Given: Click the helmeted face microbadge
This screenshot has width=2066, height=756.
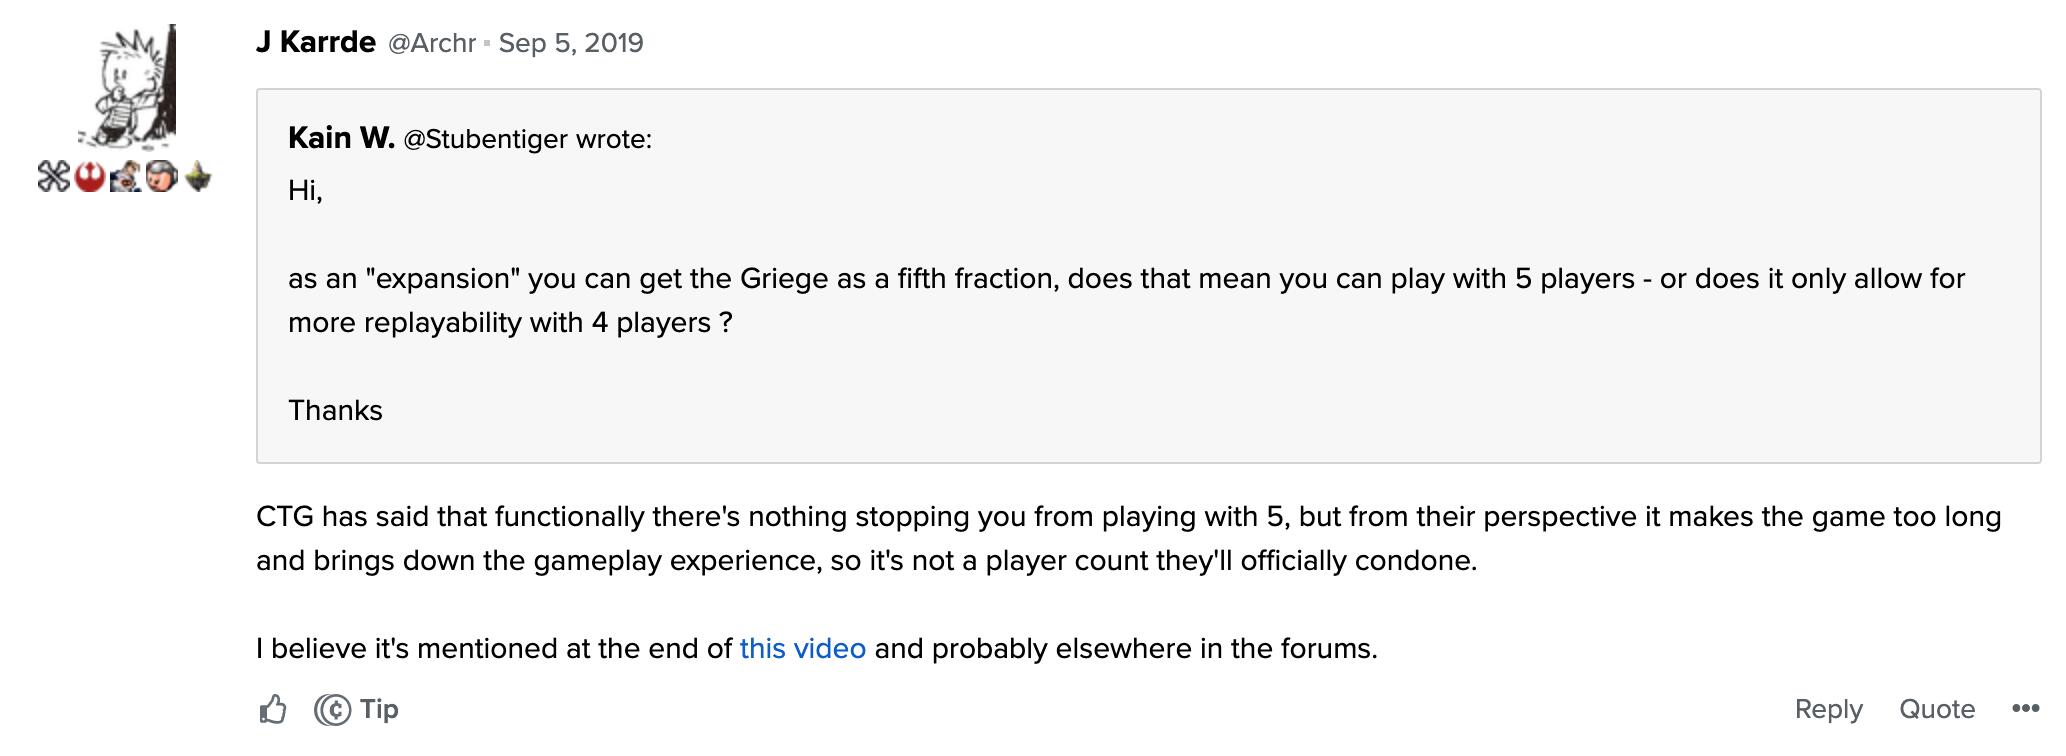Looking at the screenshot, I should 162,177.
